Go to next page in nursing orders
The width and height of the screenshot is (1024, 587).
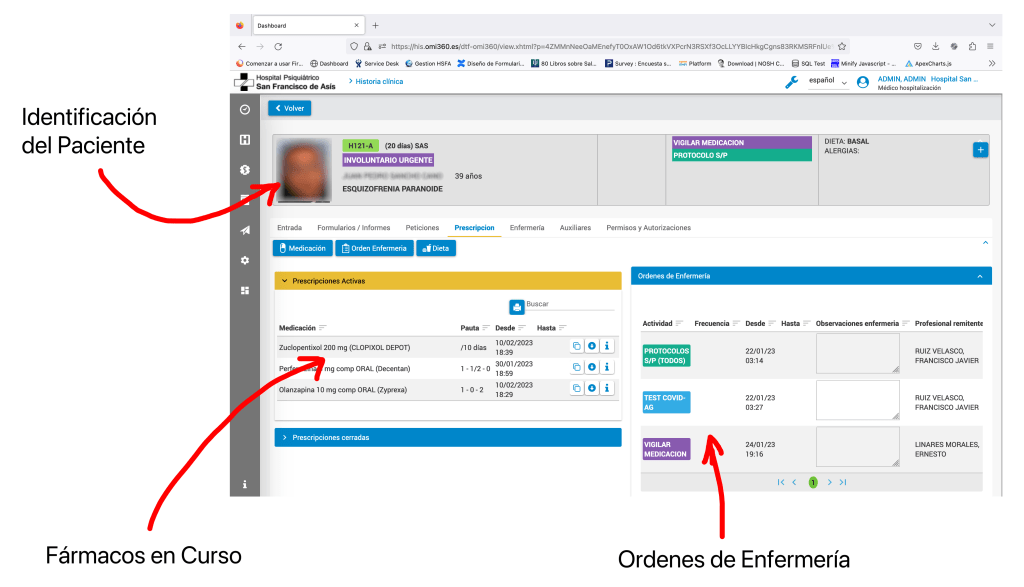tap(829, 483)
